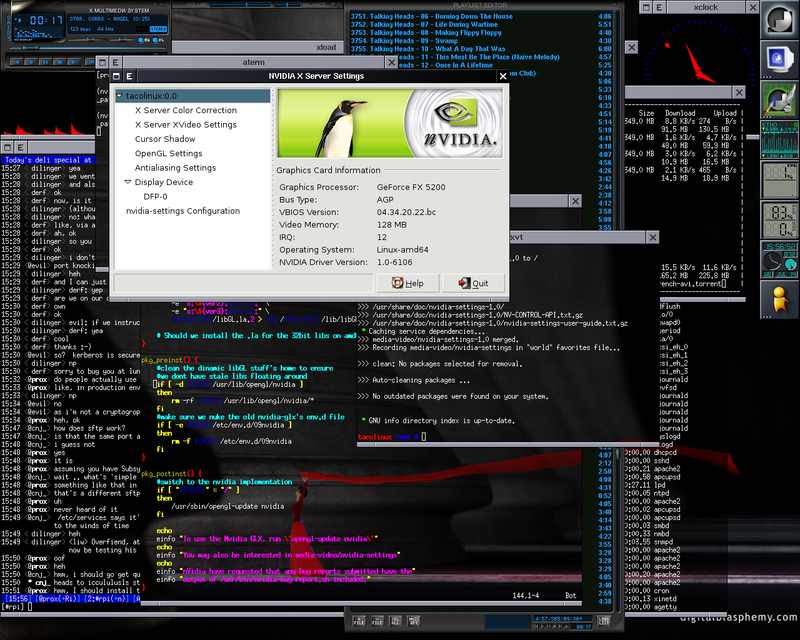
Task: Stop playback in the XMMS player
Action: [x=60, y=62]
